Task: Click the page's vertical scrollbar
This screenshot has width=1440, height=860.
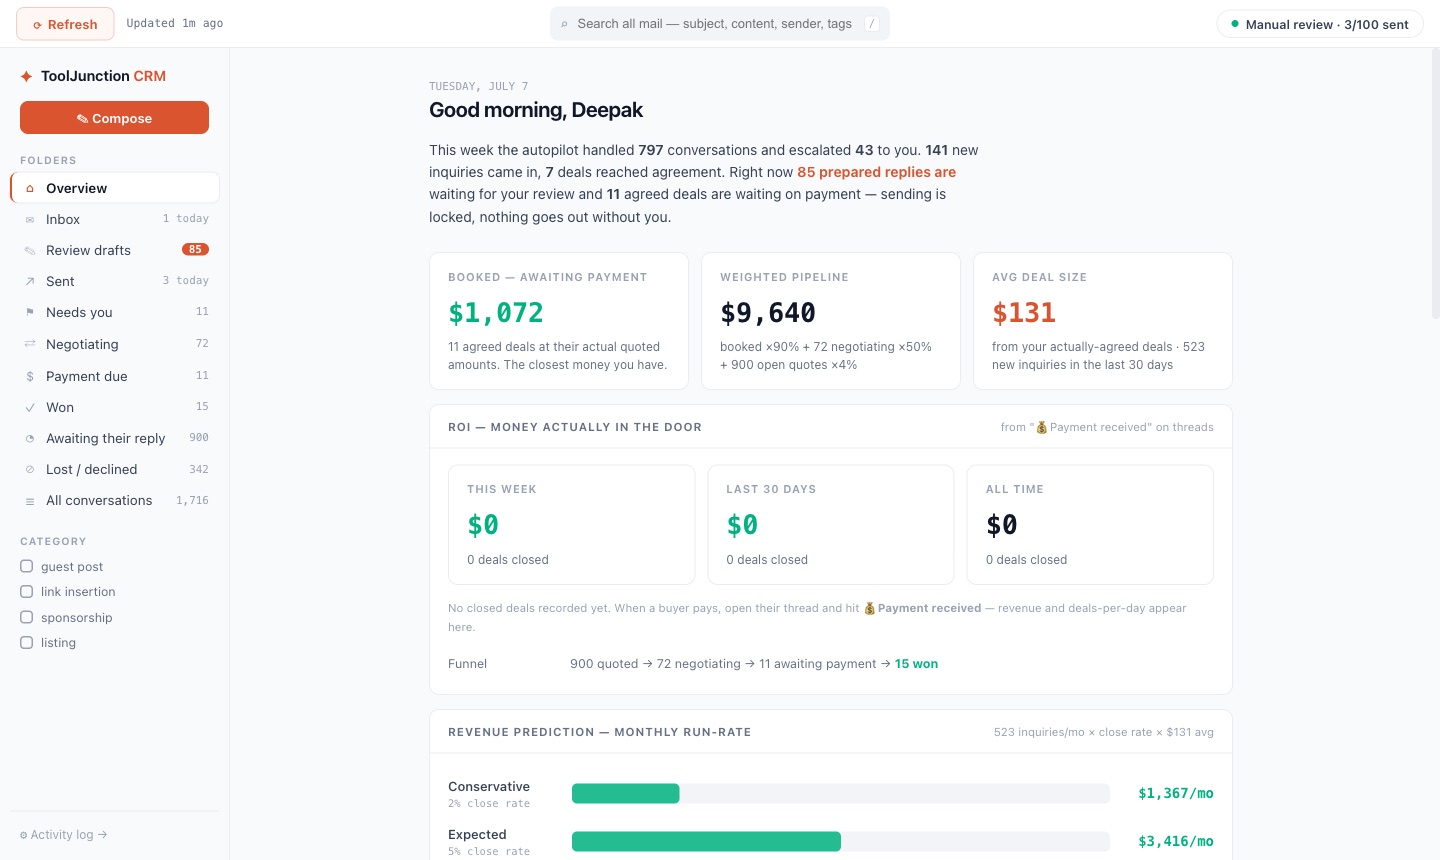Action: pyautogui.click(x=1435, y=185)
